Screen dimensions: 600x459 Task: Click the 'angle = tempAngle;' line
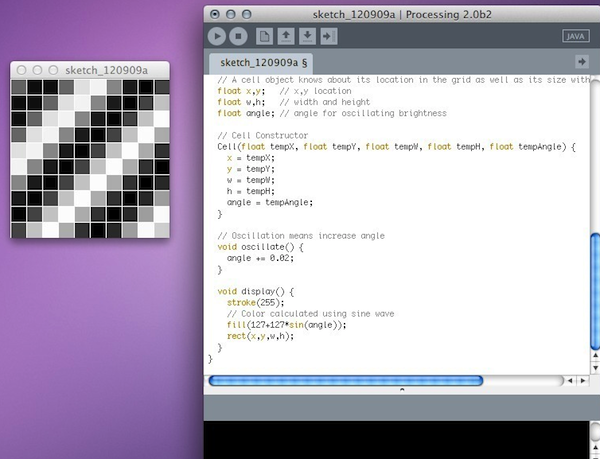click(x=270, y=202)
